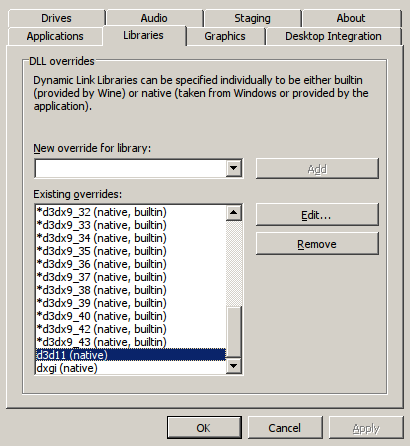Click inside the new override library field
The height and width of the screenshot is (446, 410).
[131, 168]
